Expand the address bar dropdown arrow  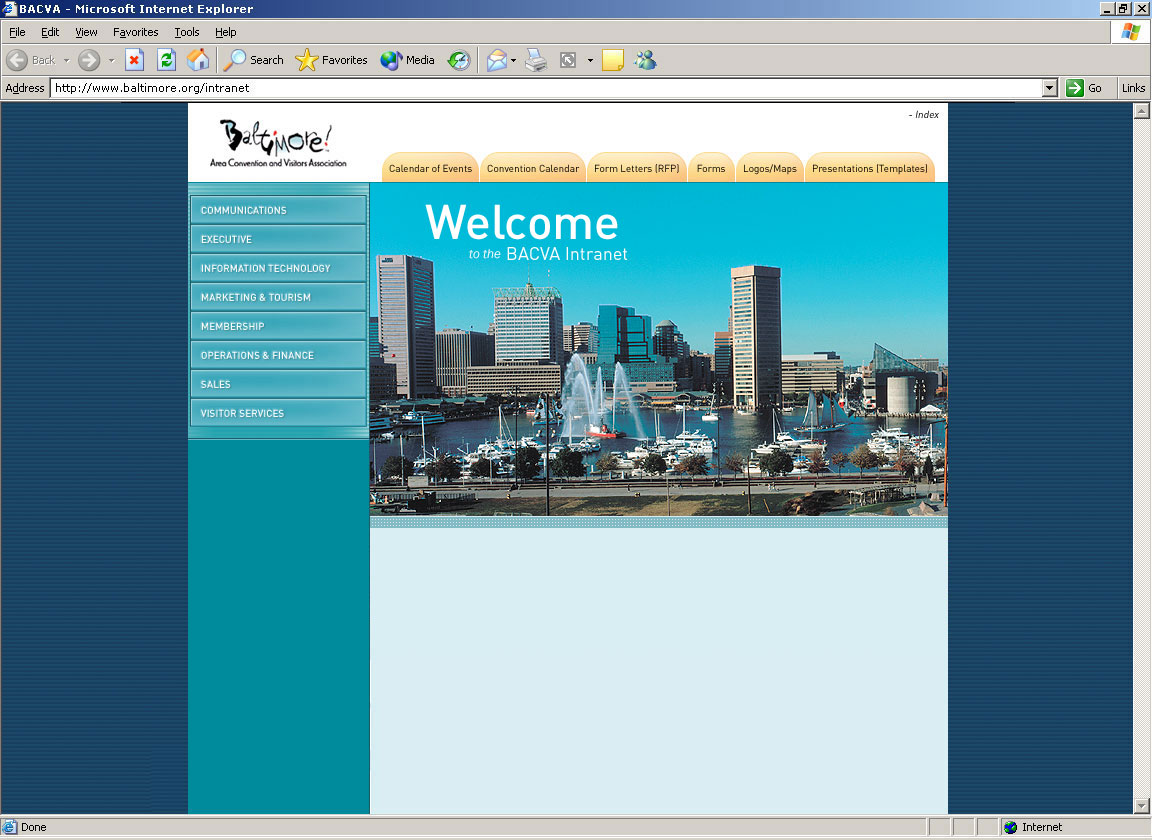coord(1049,88)
